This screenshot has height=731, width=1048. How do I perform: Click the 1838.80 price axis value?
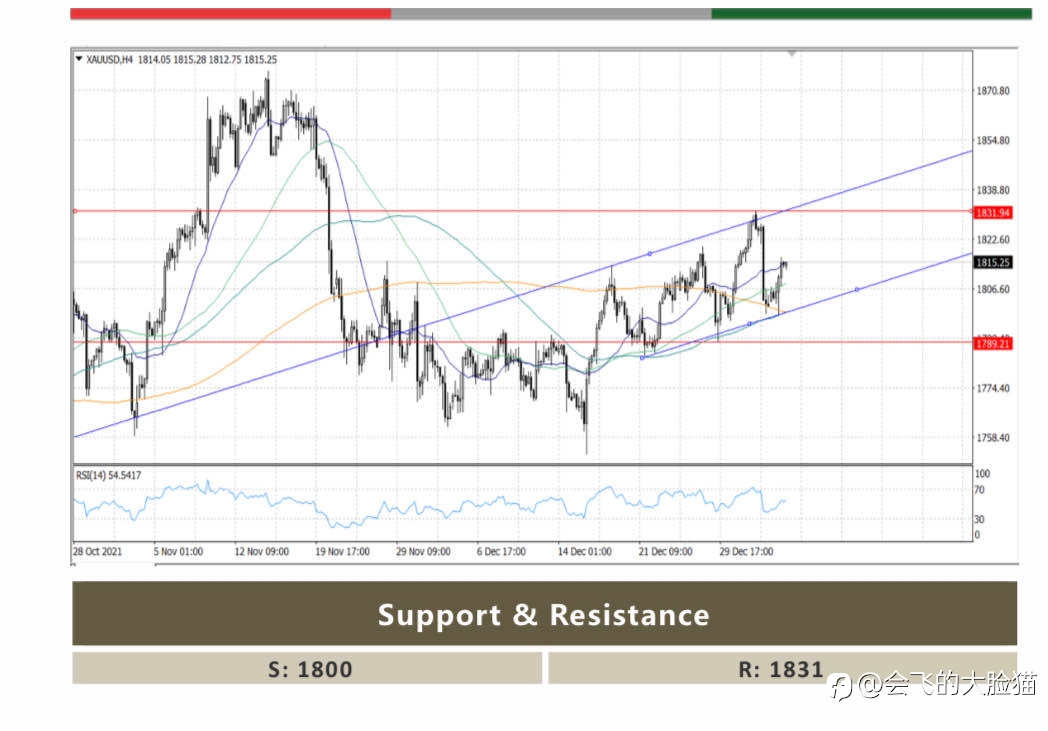(993, 190)
